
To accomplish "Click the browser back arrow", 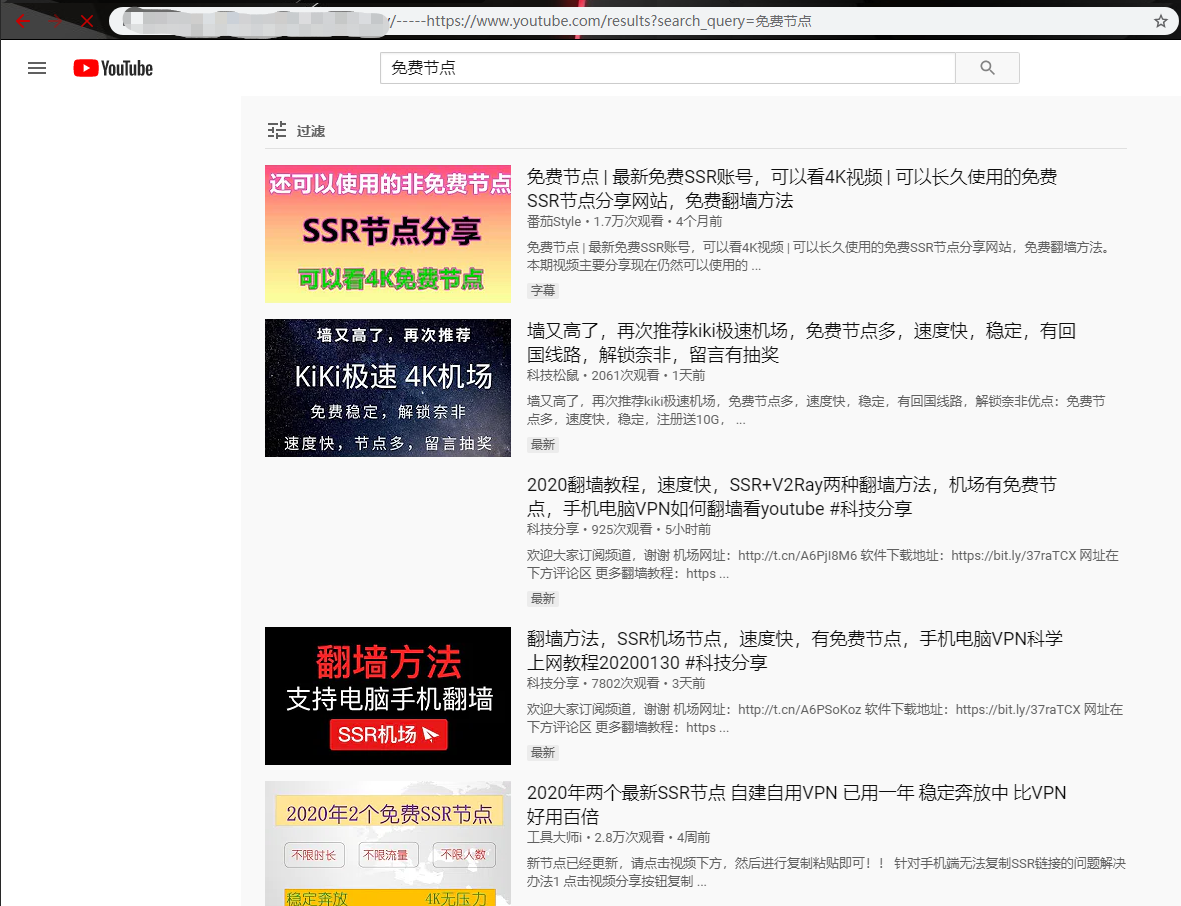I will (23, 21).
